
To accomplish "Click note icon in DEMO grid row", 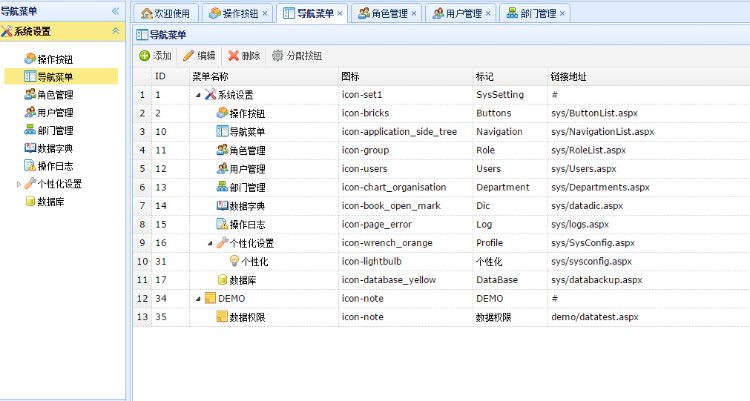I will click(x=210, y=298).
